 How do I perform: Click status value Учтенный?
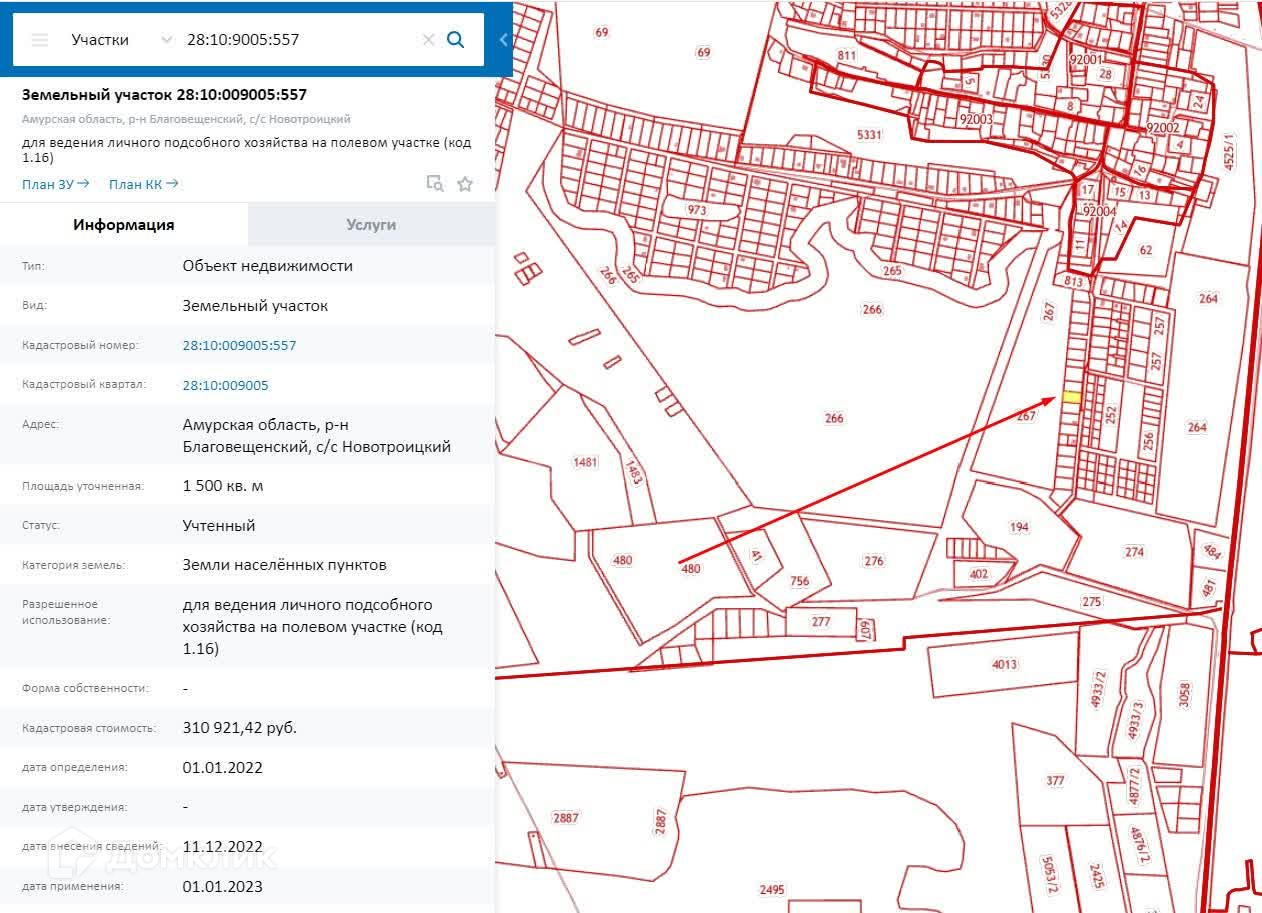[219, 525]
